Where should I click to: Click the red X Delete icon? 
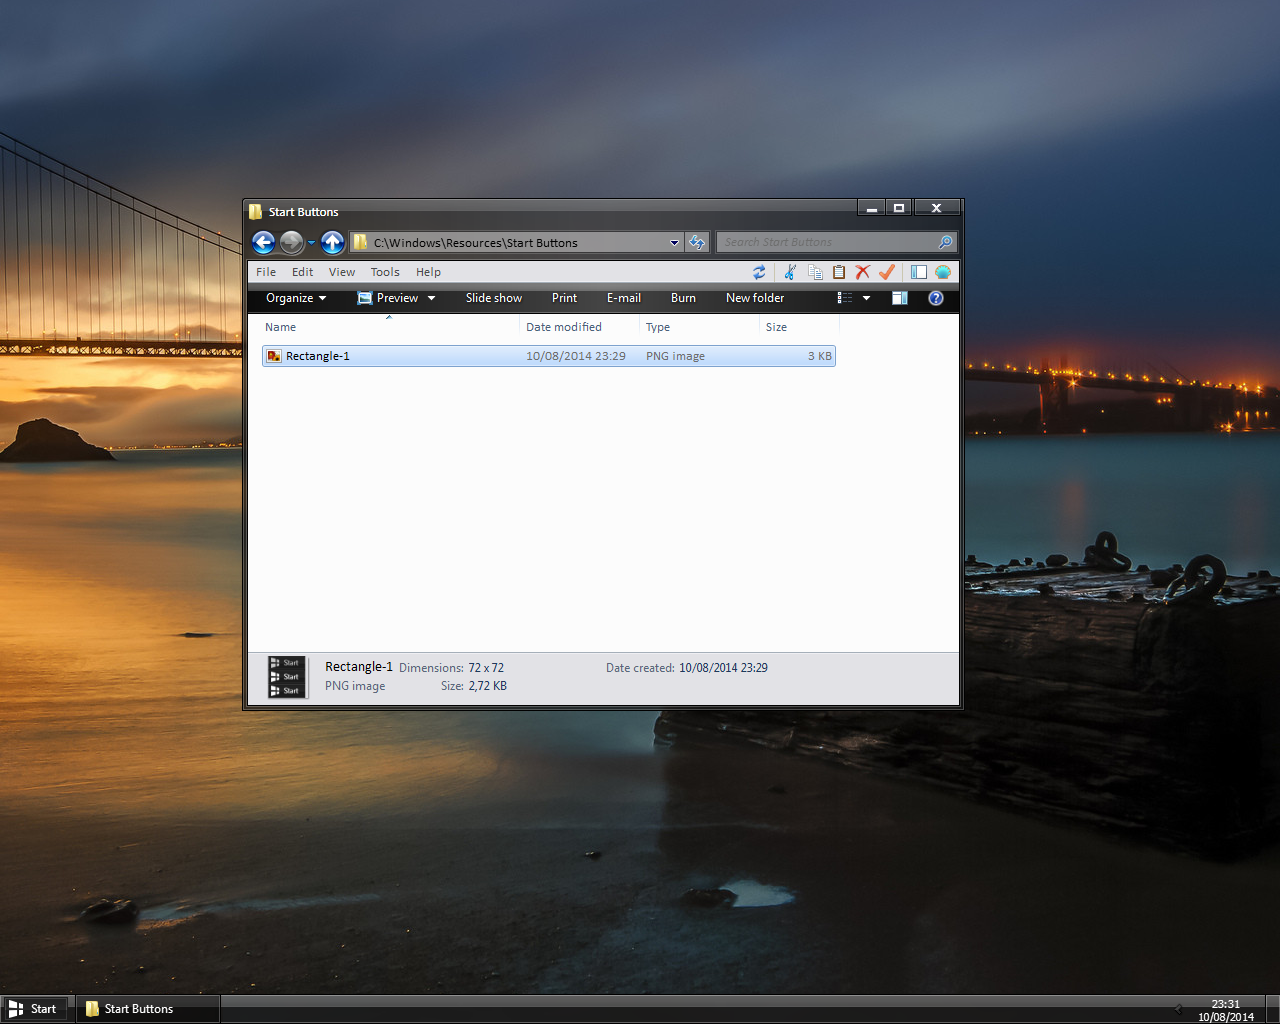(x=863, y=272)
